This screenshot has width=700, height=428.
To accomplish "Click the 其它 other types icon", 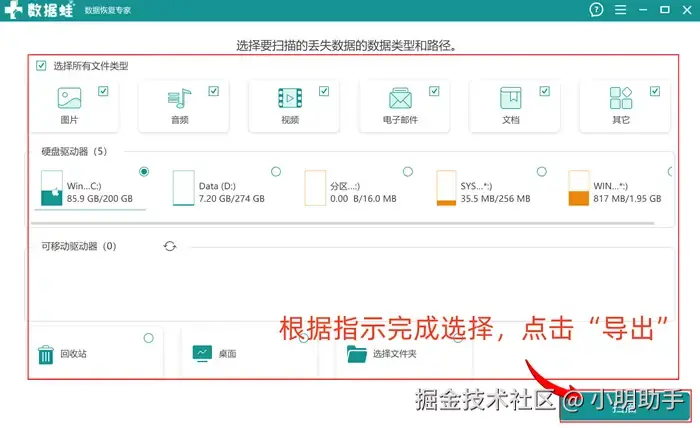I will tap(621, 98).
